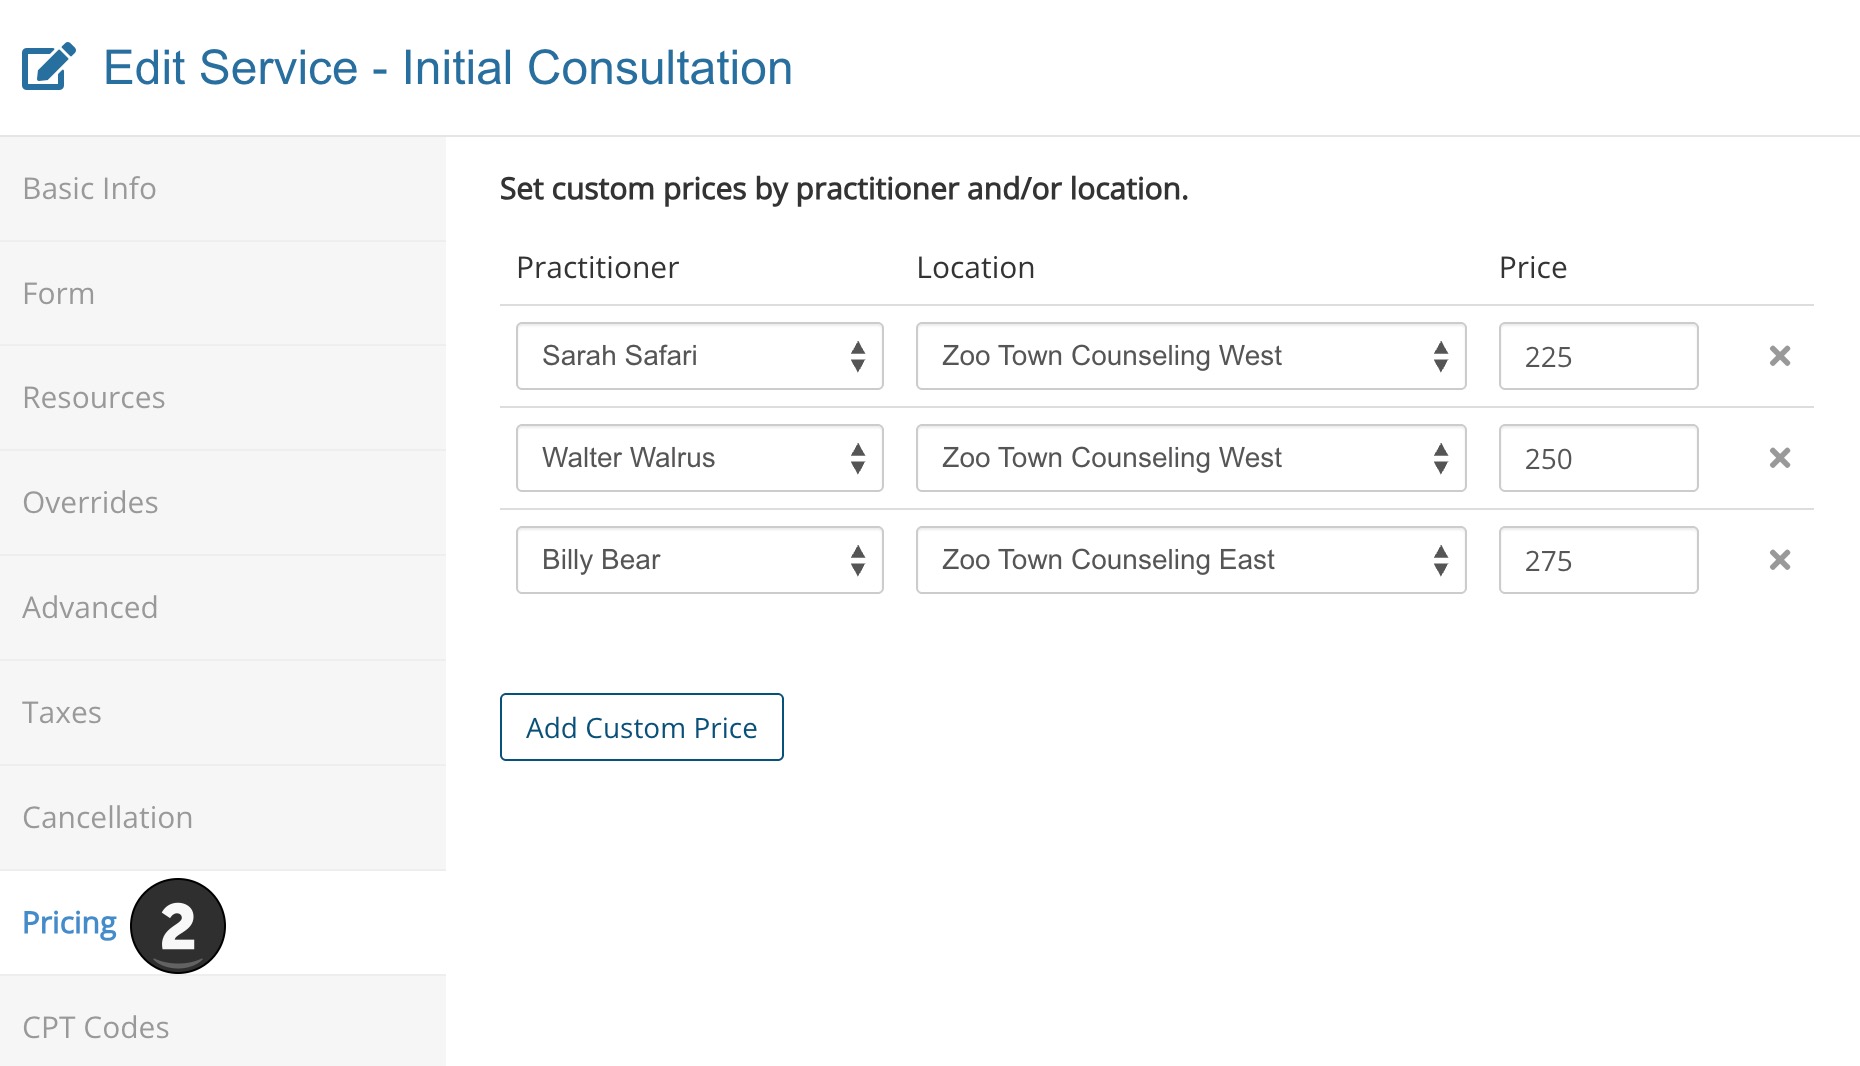The height and width of the screenshot is (1066, 1860).
Task: View the CPT Codes tab
Action: pyautogui.click(x=96, y=1028)
